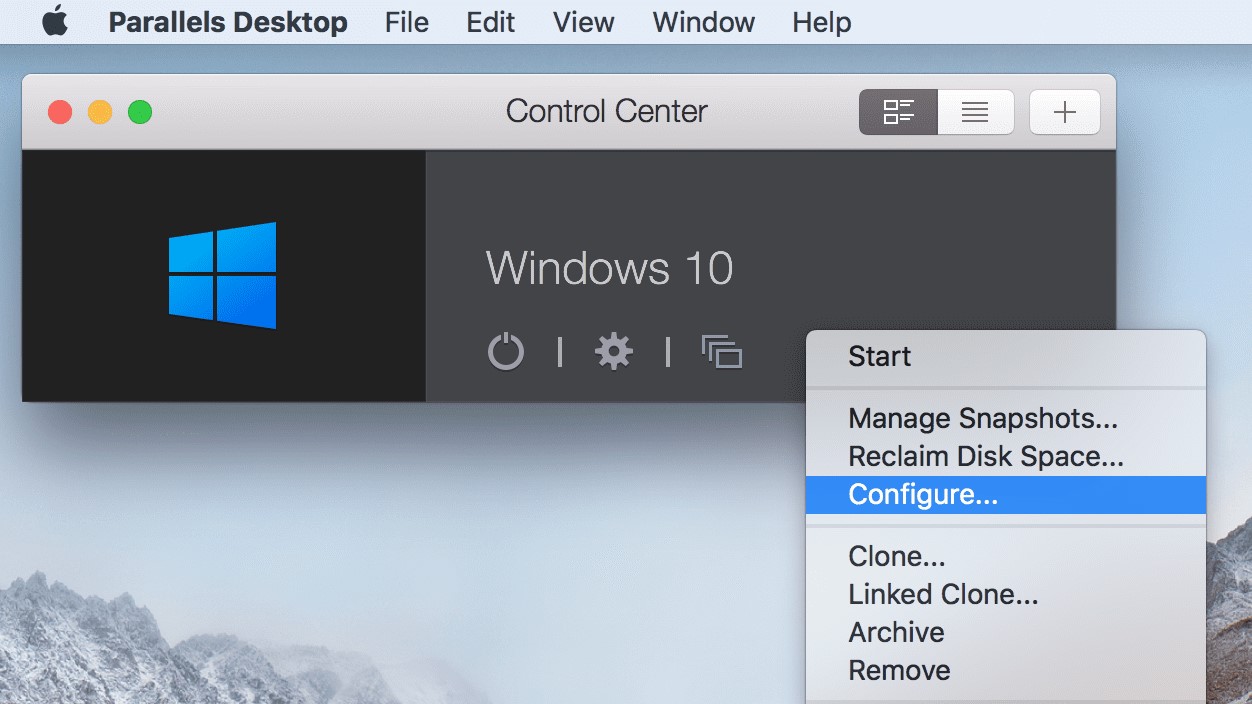Select the Windows 10 logo thumbnail
The image size is (1252, 704).
pyautogui.click(x=223, y=276)
